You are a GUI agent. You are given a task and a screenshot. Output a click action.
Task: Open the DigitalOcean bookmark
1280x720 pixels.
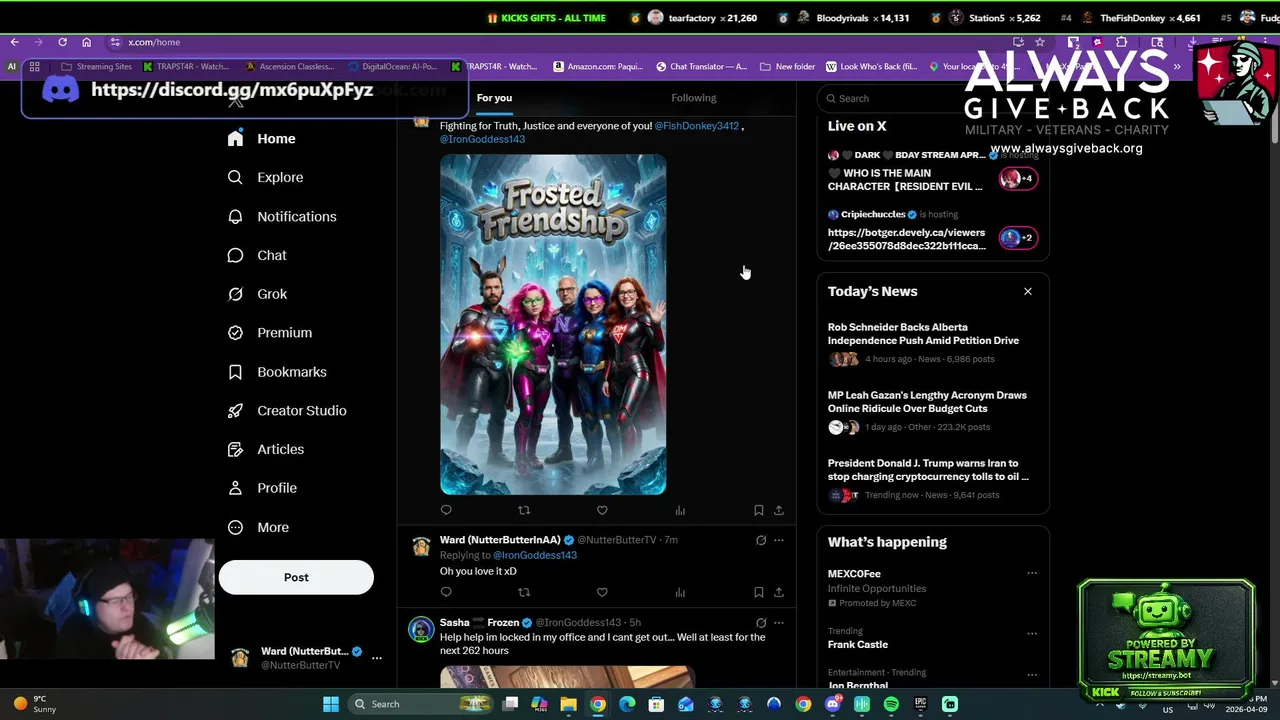(x=392, y=67)
